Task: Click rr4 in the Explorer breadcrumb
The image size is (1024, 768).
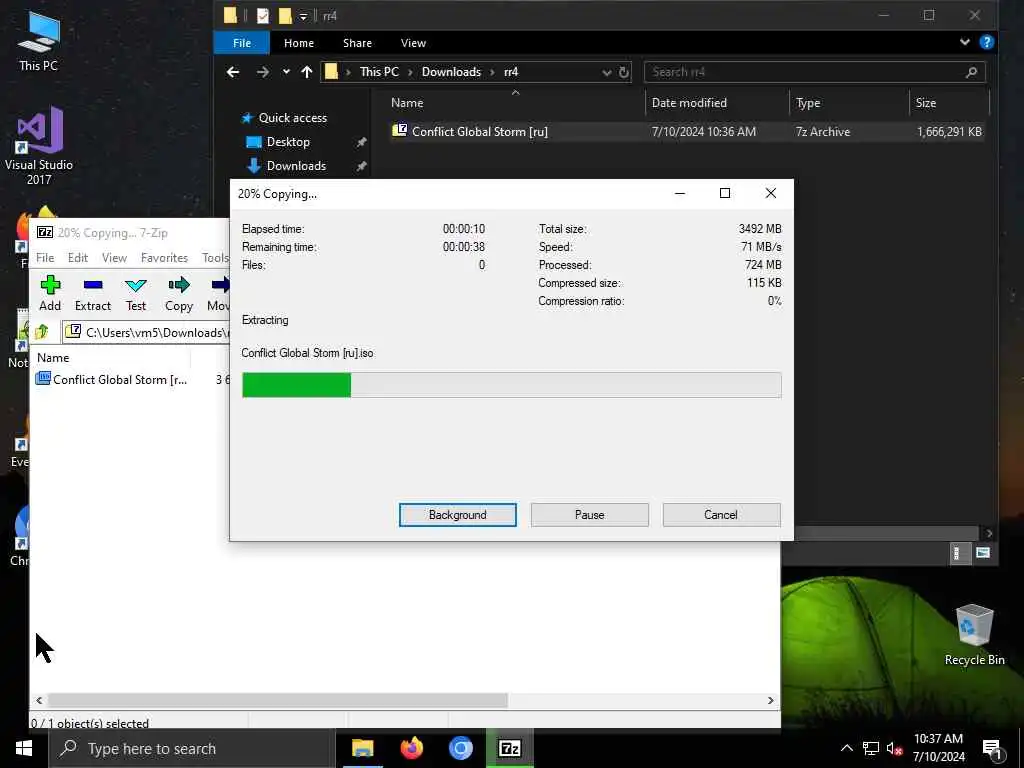Action: 511,72
